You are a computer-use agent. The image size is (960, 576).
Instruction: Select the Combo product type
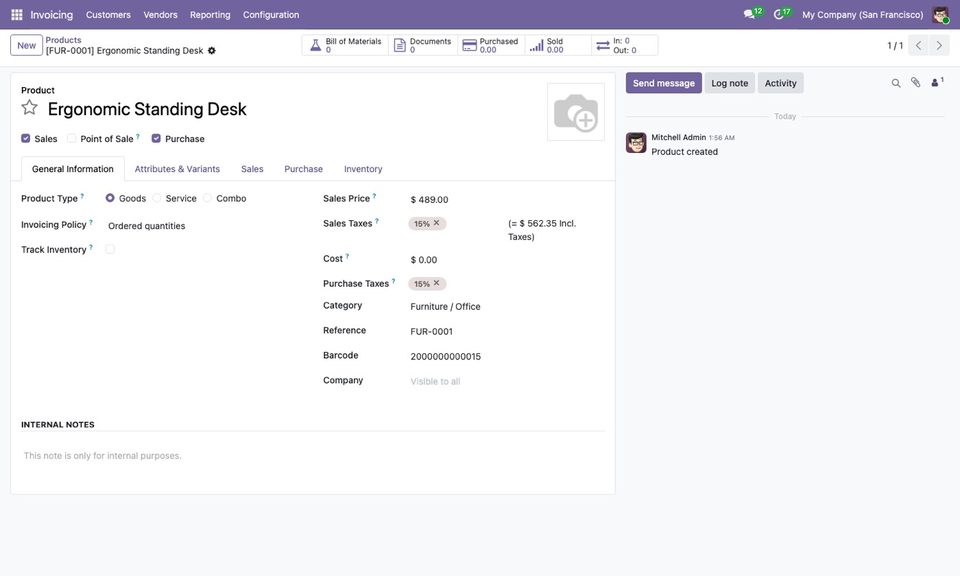[208, 198]
